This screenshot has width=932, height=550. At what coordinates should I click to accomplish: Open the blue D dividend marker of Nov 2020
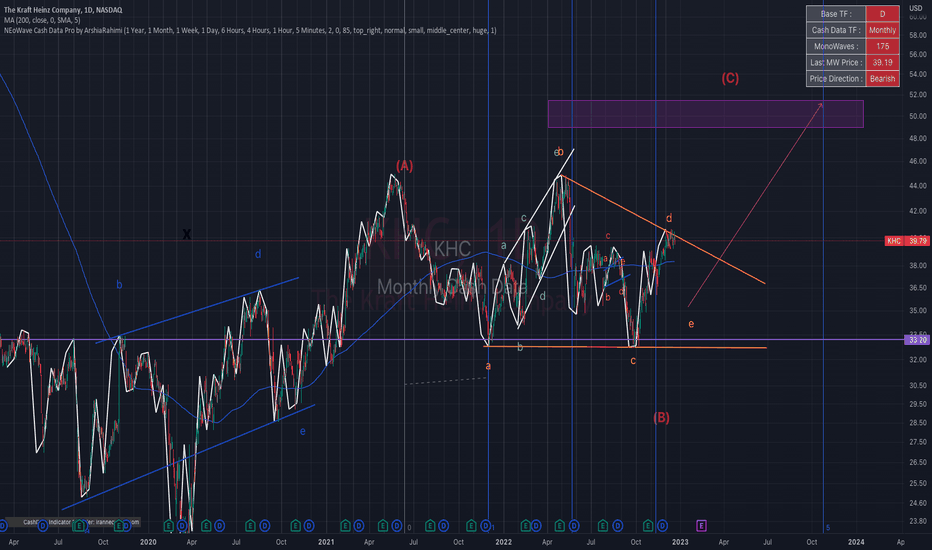pos(309,526)
